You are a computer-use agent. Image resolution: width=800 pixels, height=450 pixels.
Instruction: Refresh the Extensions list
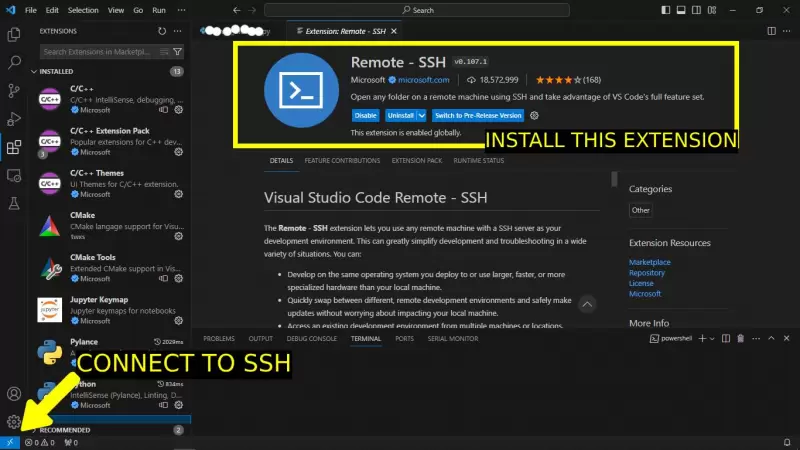(162, 31)
